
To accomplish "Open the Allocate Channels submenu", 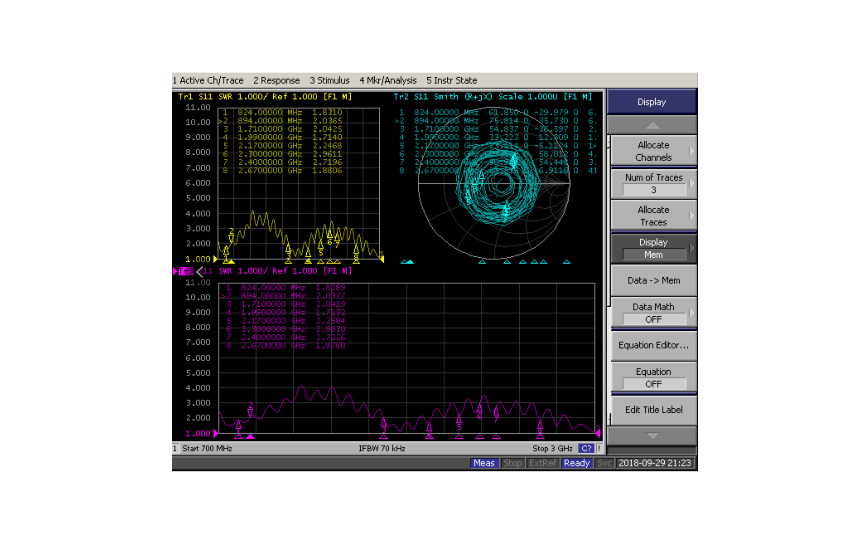I will pyautogui.click(x=652, y=151).
